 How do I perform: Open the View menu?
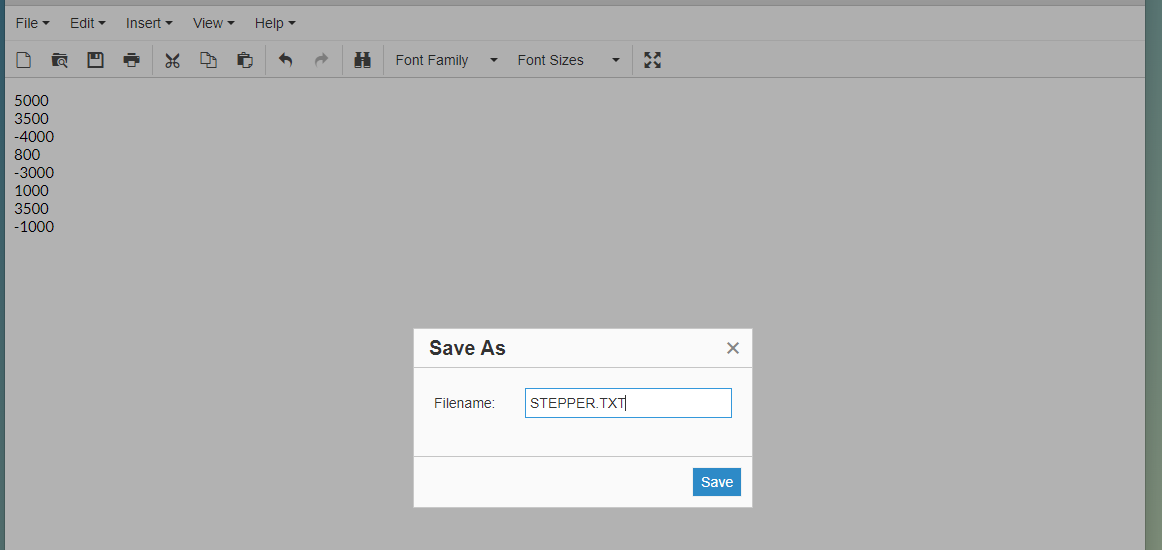click(213, 23)
